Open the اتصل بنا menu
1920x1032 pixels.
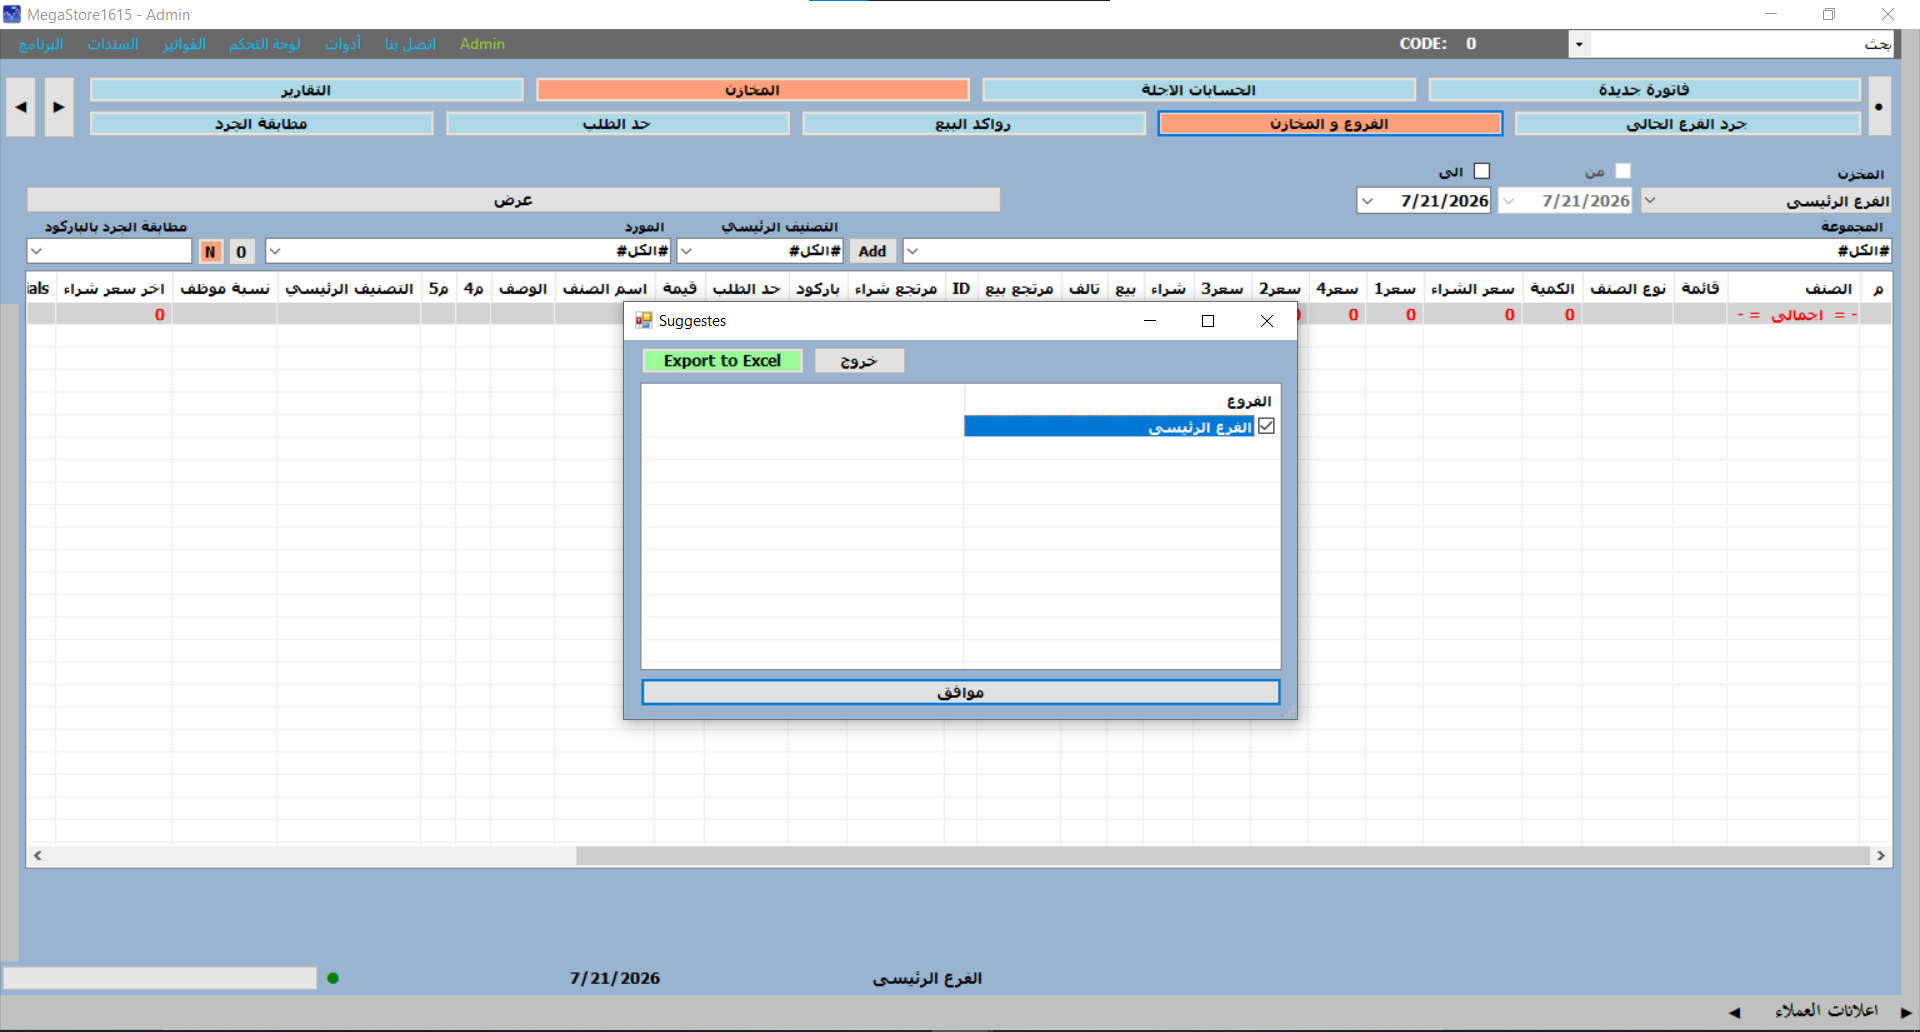pos(410,44)
